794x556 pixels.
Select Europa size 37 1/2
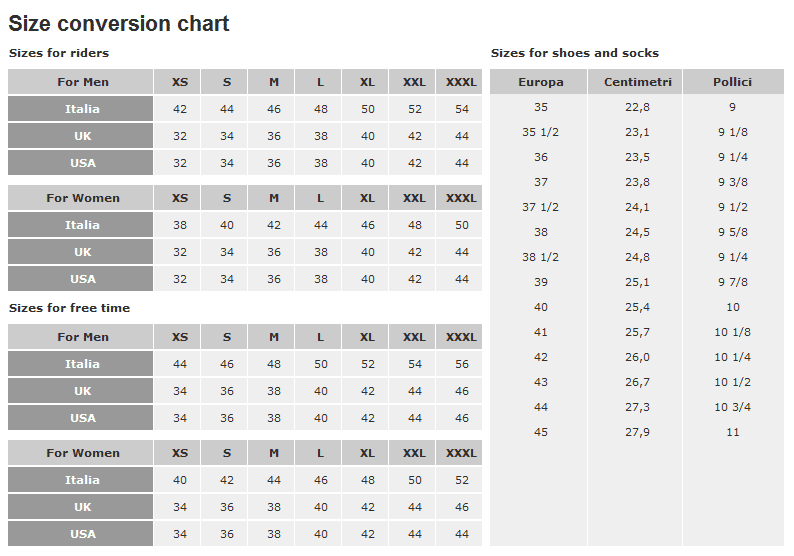[540, 207]
